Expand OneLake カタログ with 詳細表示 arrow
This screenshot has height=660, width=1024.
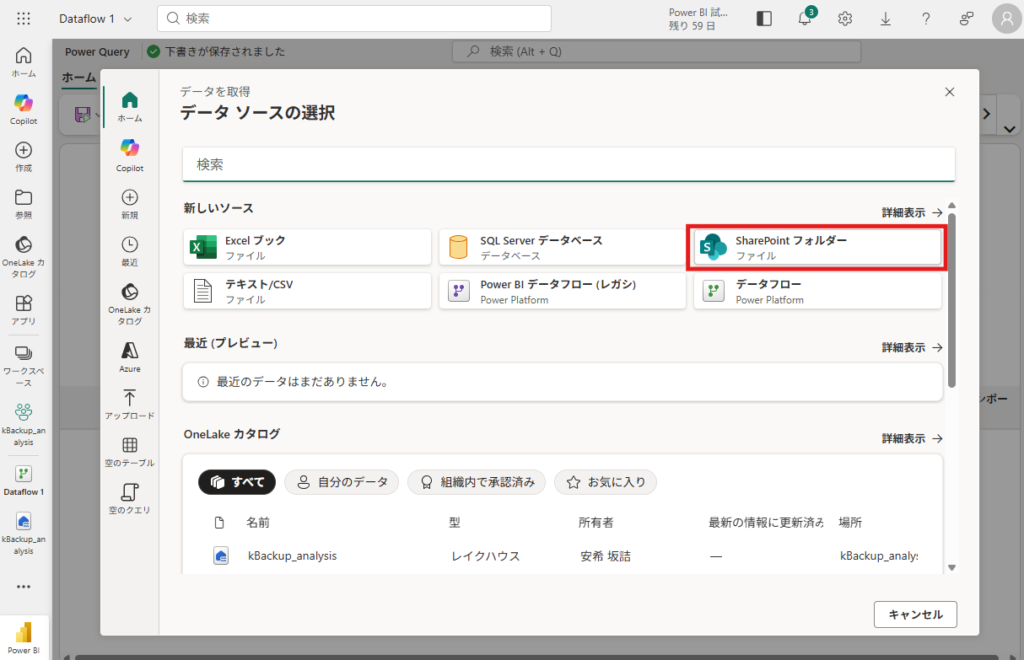[x=911, y=438]
